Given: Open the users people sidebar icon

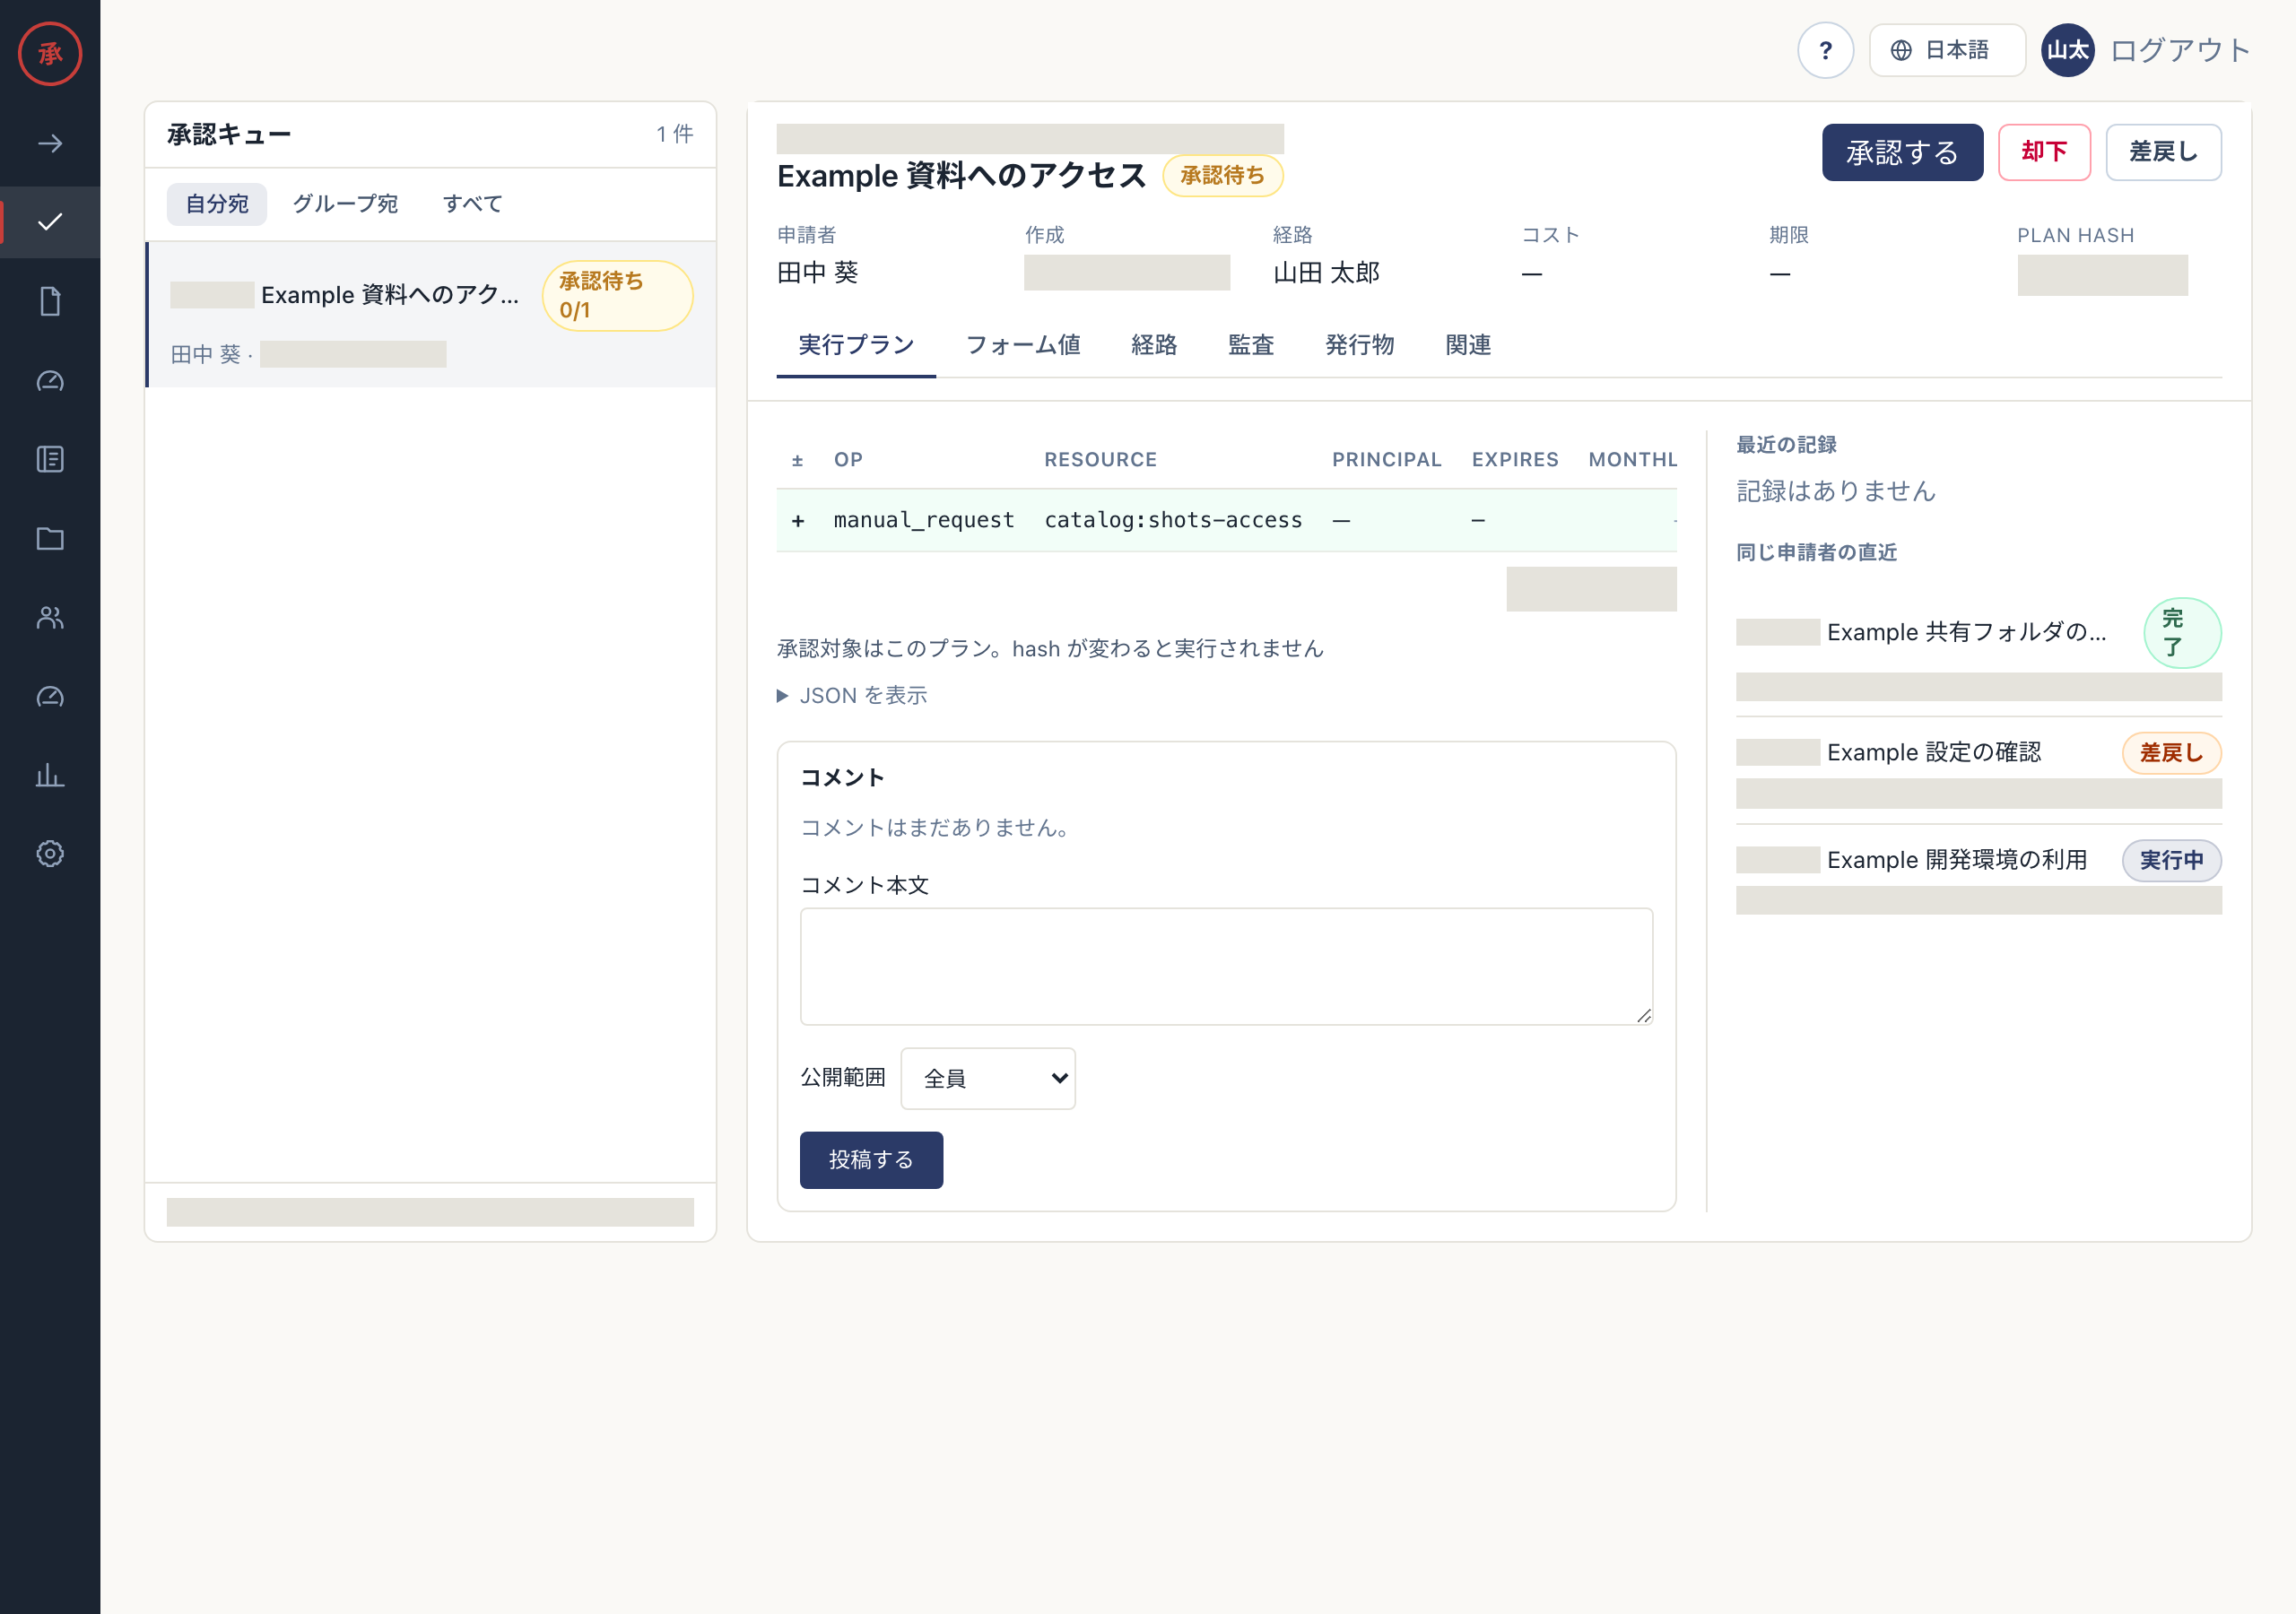Looking at the screenshot, I should 50,617.
